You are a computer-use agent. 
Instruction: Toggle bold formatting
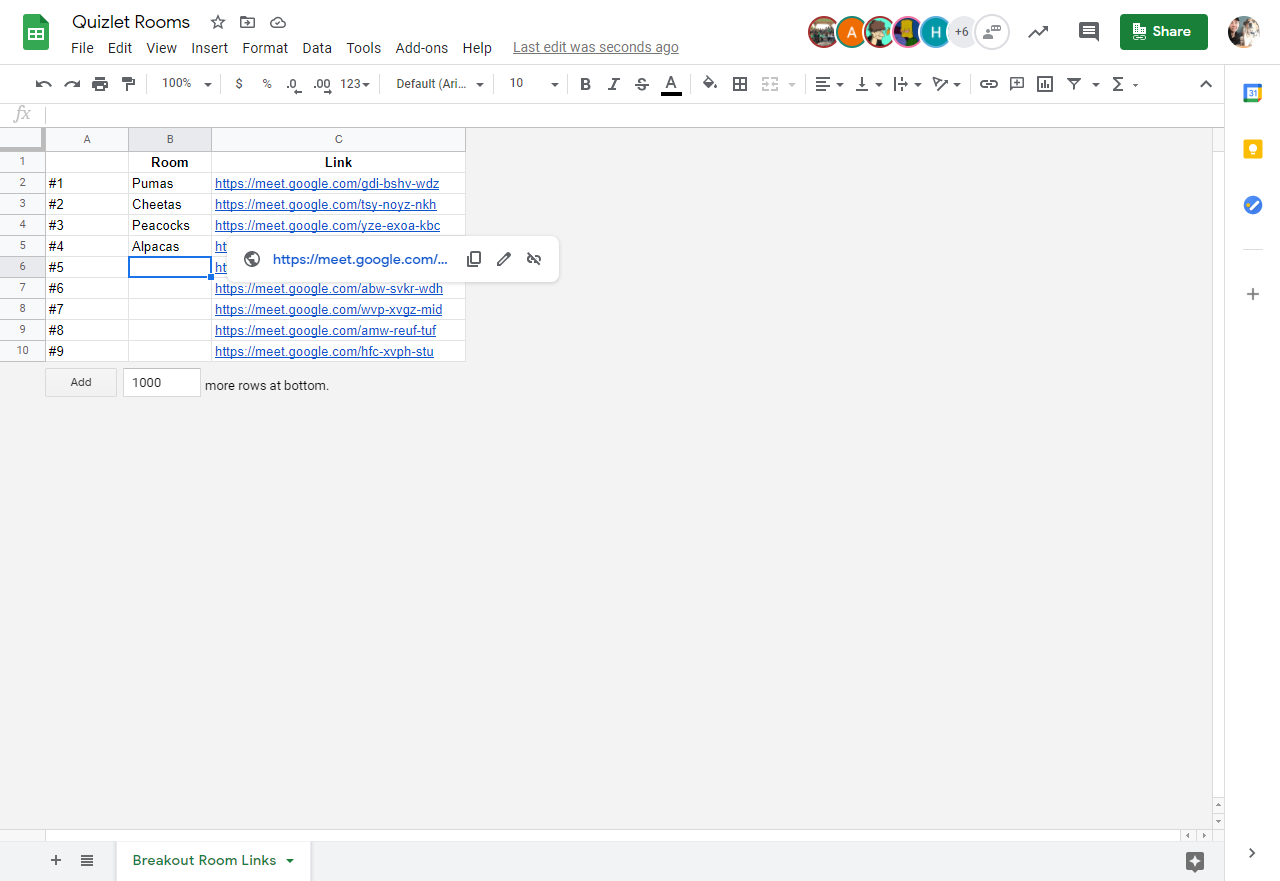coord(586,84)
